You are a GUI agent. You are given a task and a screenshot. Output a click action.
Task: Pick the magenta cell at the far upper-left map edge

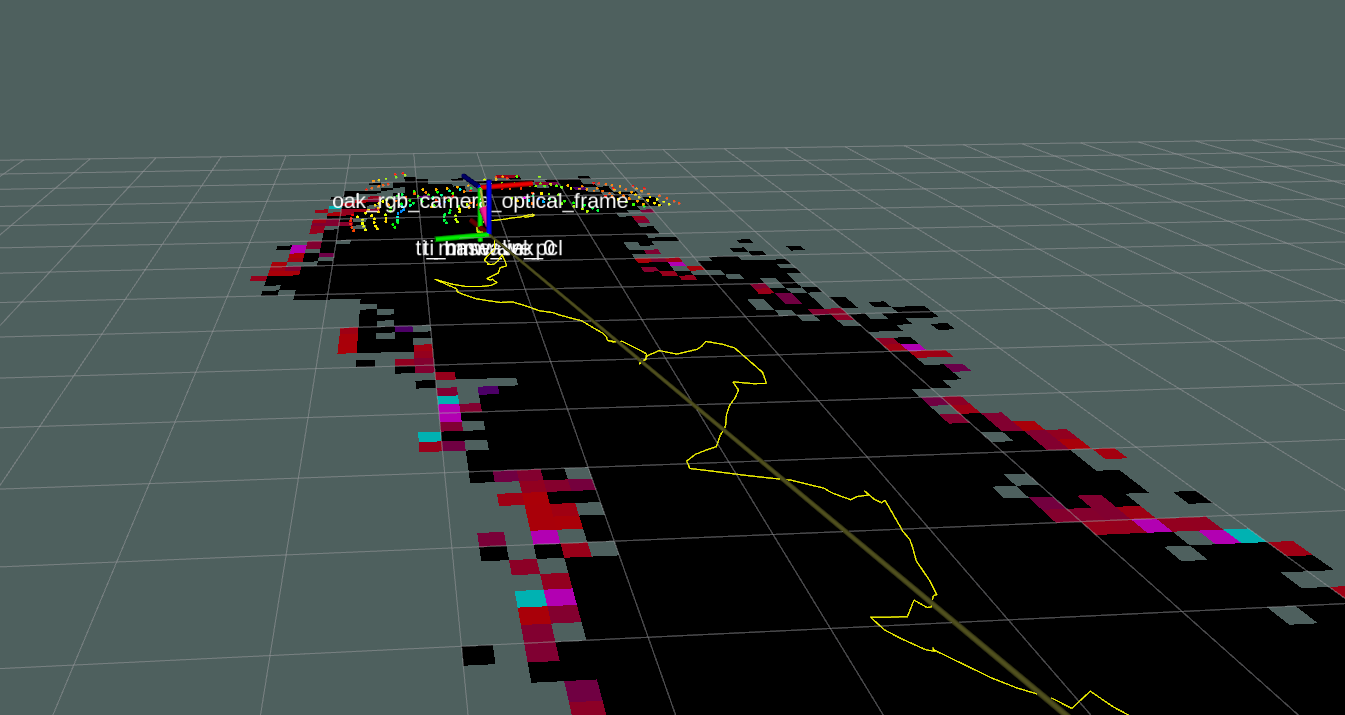click(298, 249)
